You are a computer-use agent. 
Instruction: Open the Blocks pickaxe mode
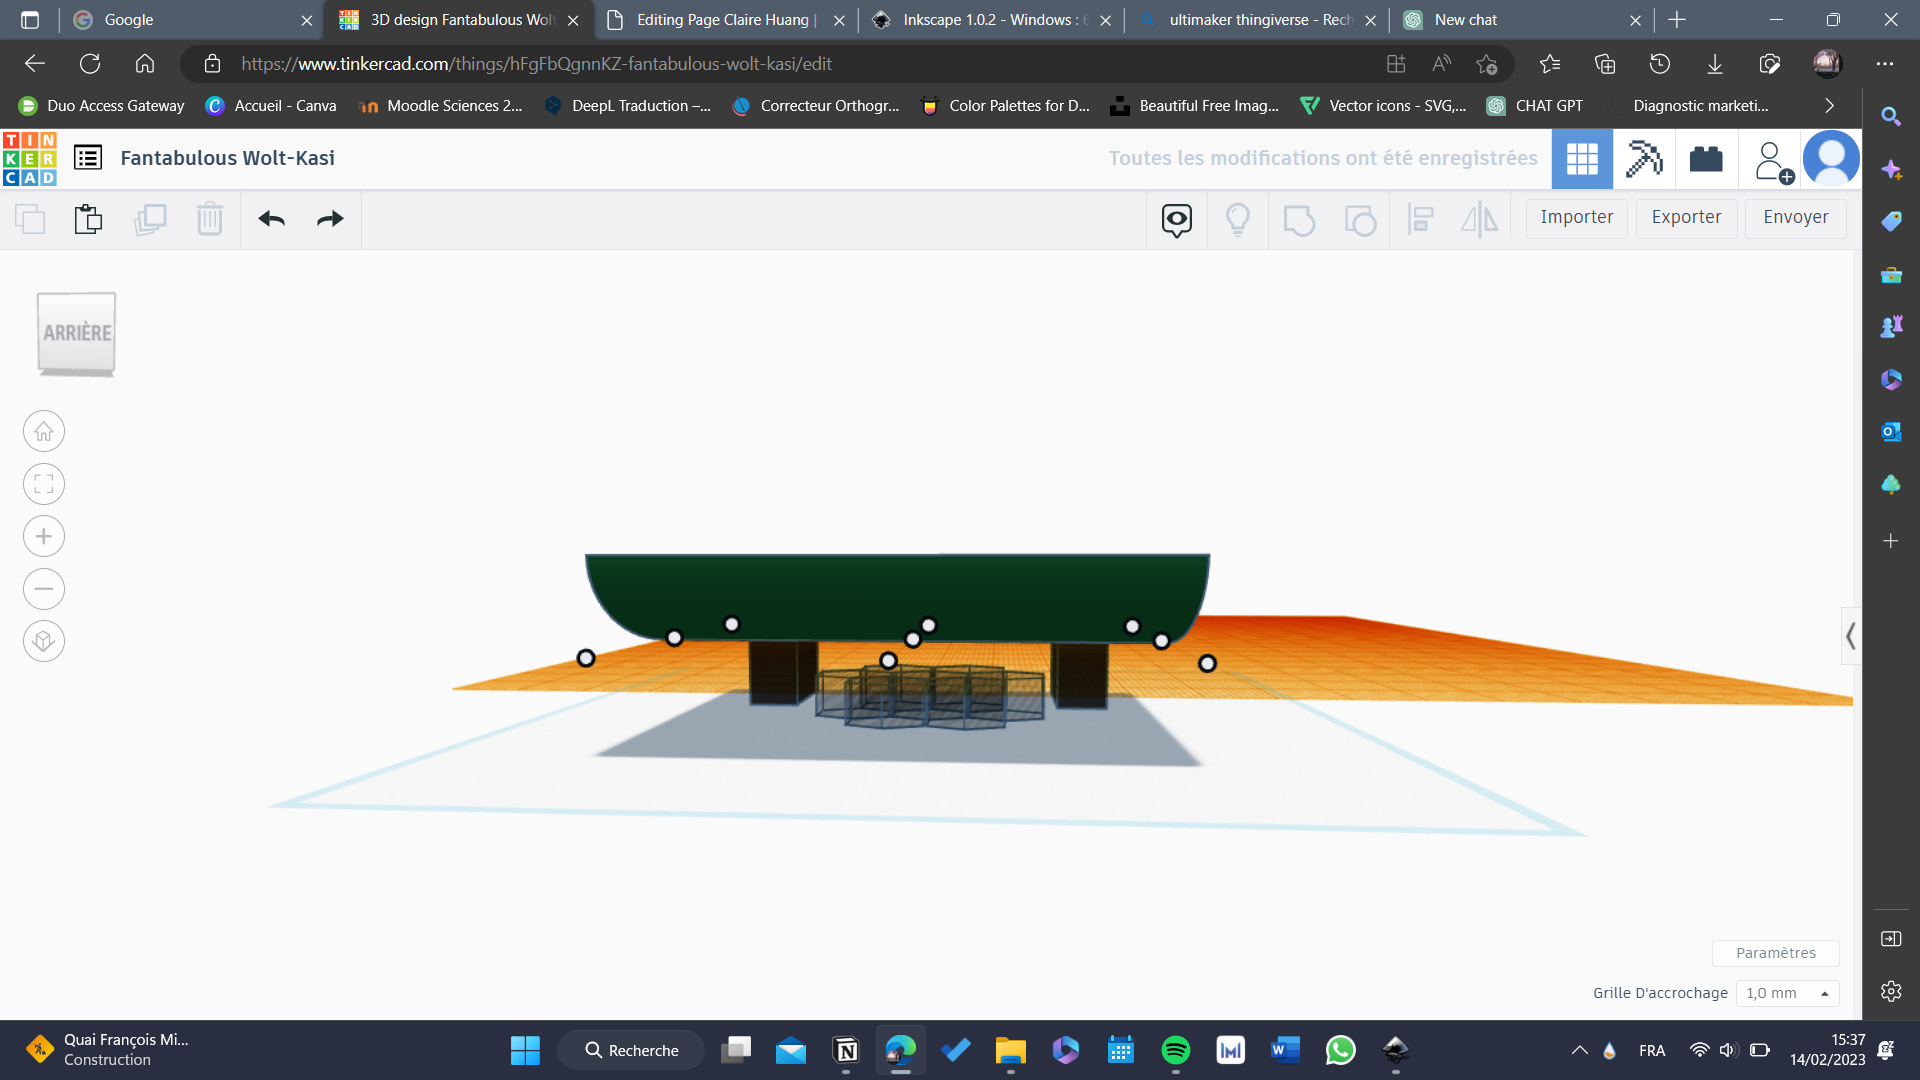tap(1644, 159)
